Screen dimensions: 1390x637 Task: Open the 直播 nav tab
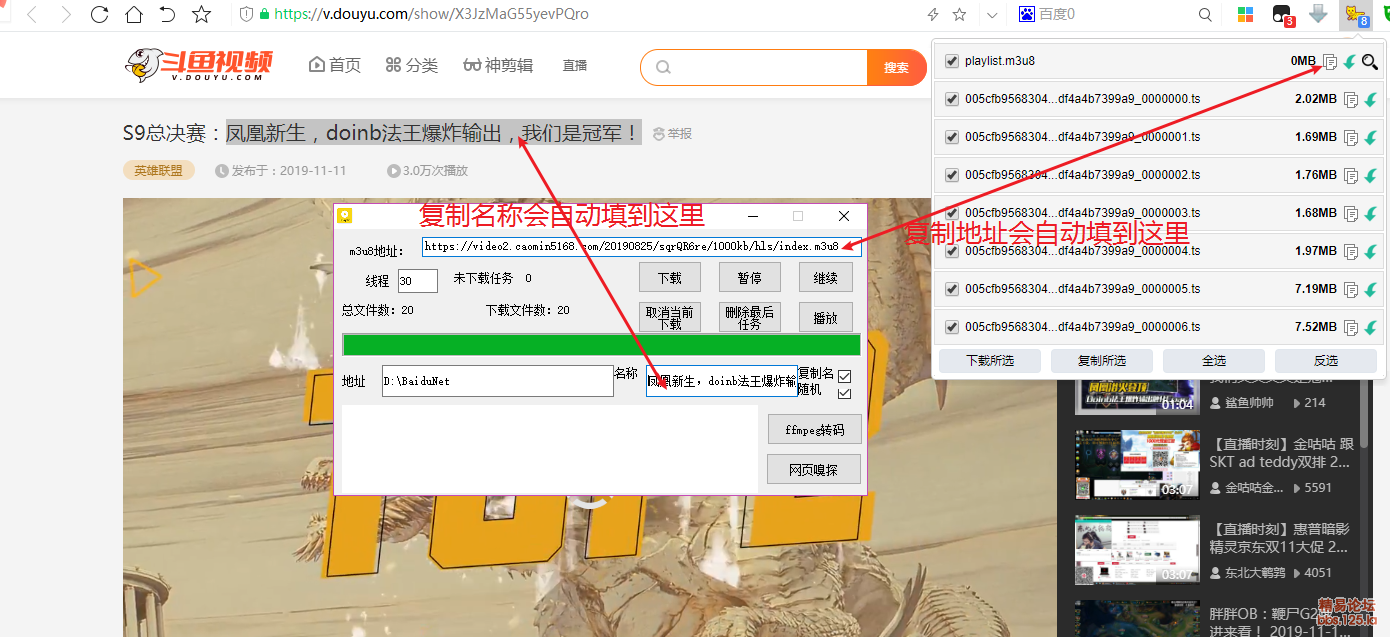tap(575, 65)
